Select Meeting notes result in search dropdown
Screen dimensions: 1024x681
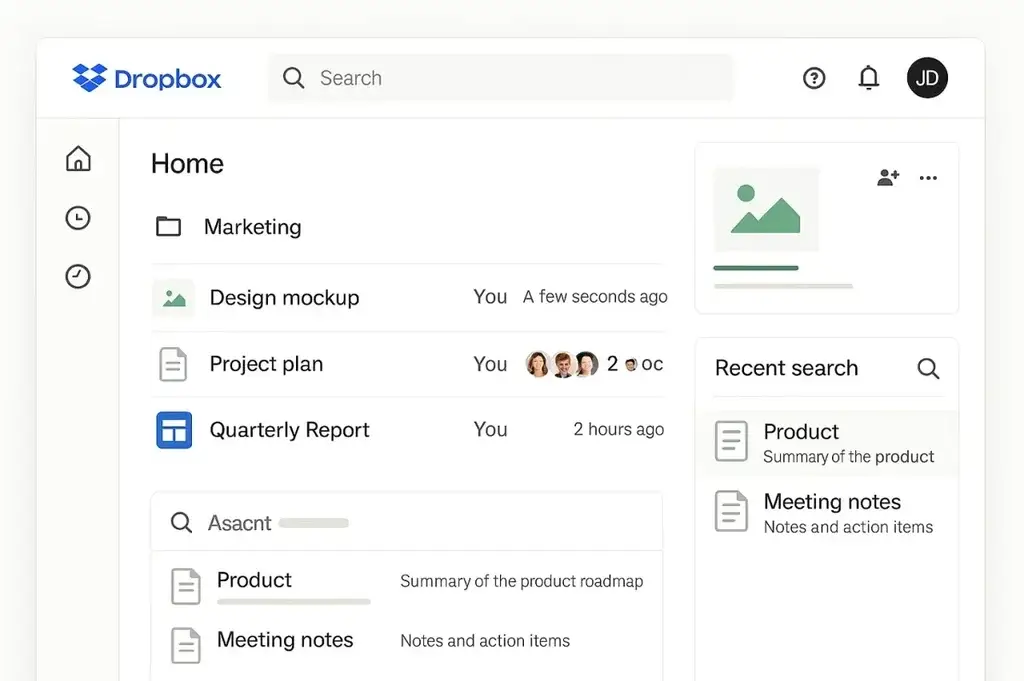point(407,644)
